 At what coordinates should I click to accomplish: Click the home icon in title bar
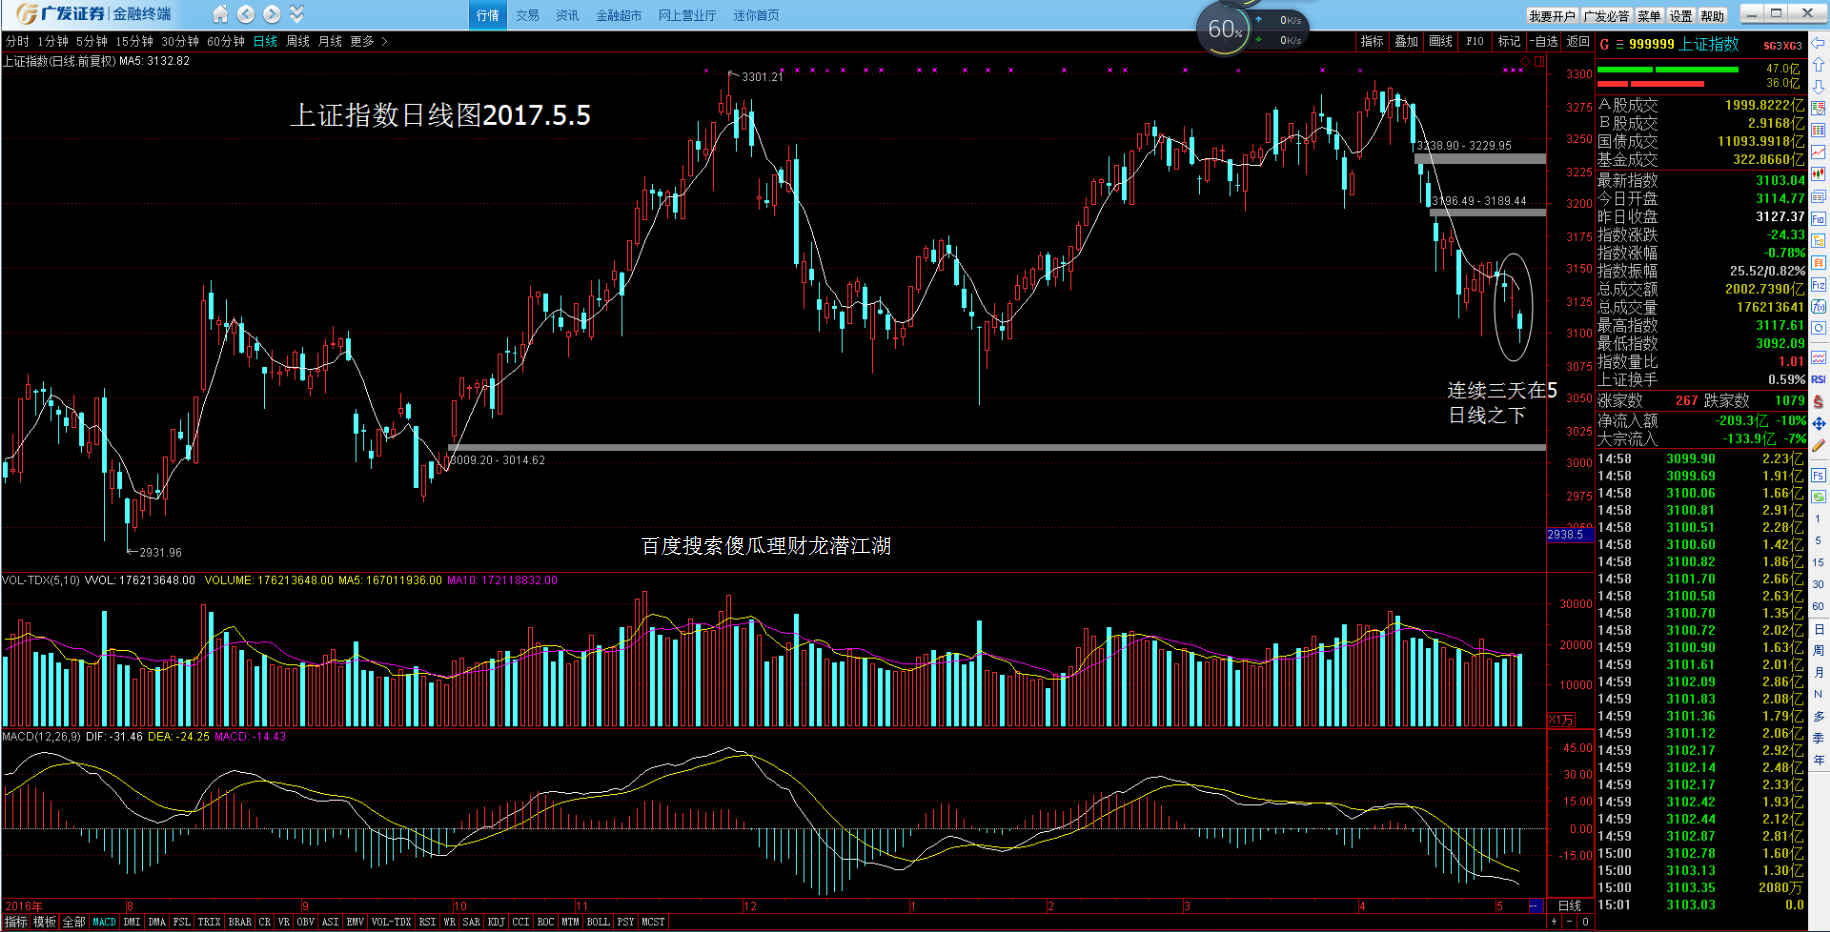point(220,14)
